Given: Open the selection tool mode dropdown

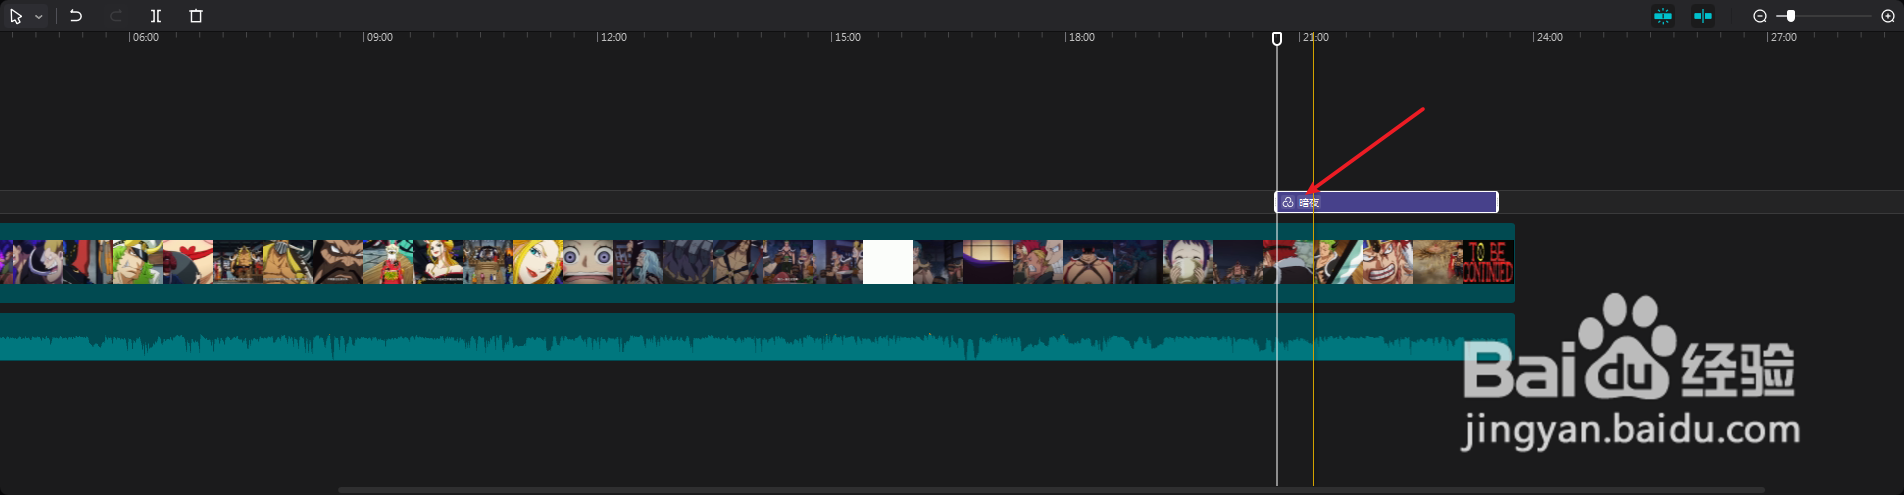Looking at the screenshot, I should 39,17.
